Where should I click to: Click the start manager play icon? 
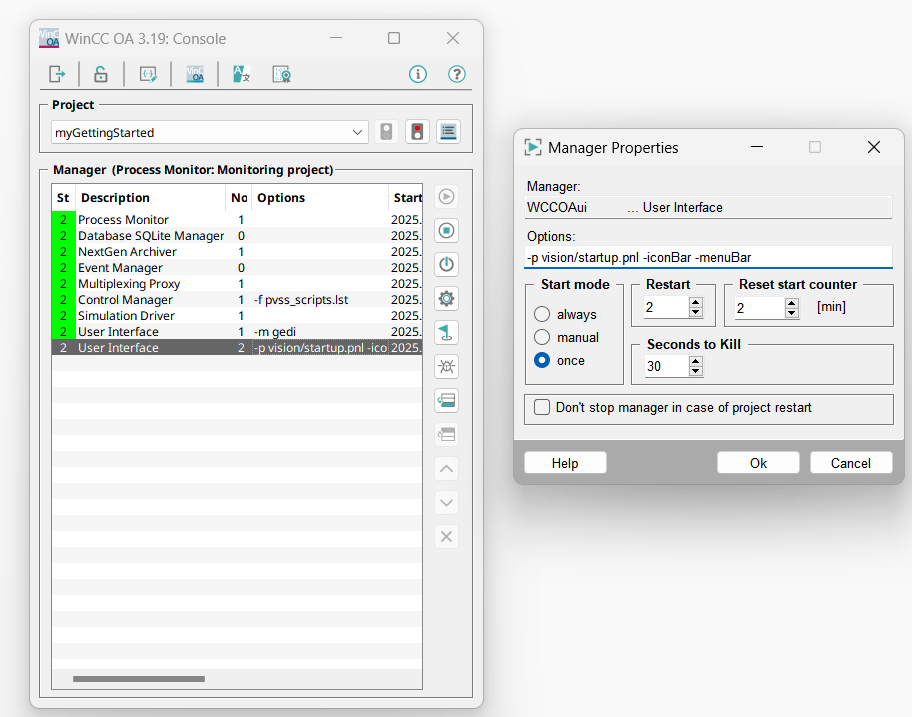[446, 197]
